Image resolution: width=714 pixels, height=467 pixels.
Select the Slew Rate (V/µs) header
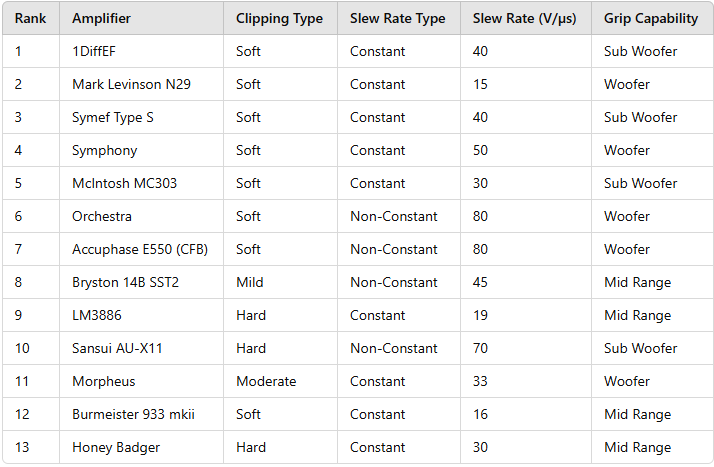[525, 18]
